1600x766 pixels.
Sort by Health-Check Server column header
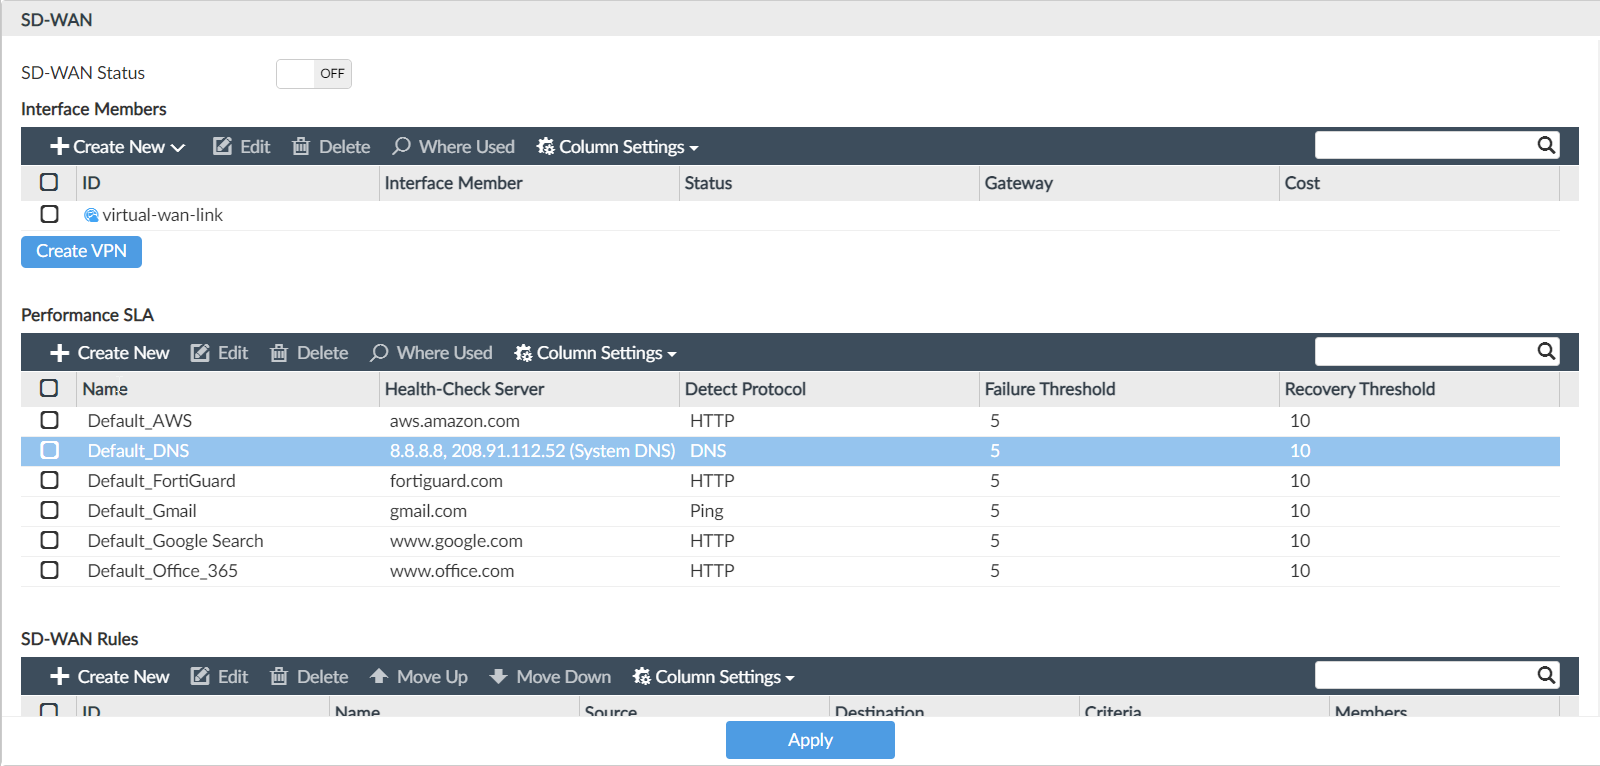tap(464, 389)
